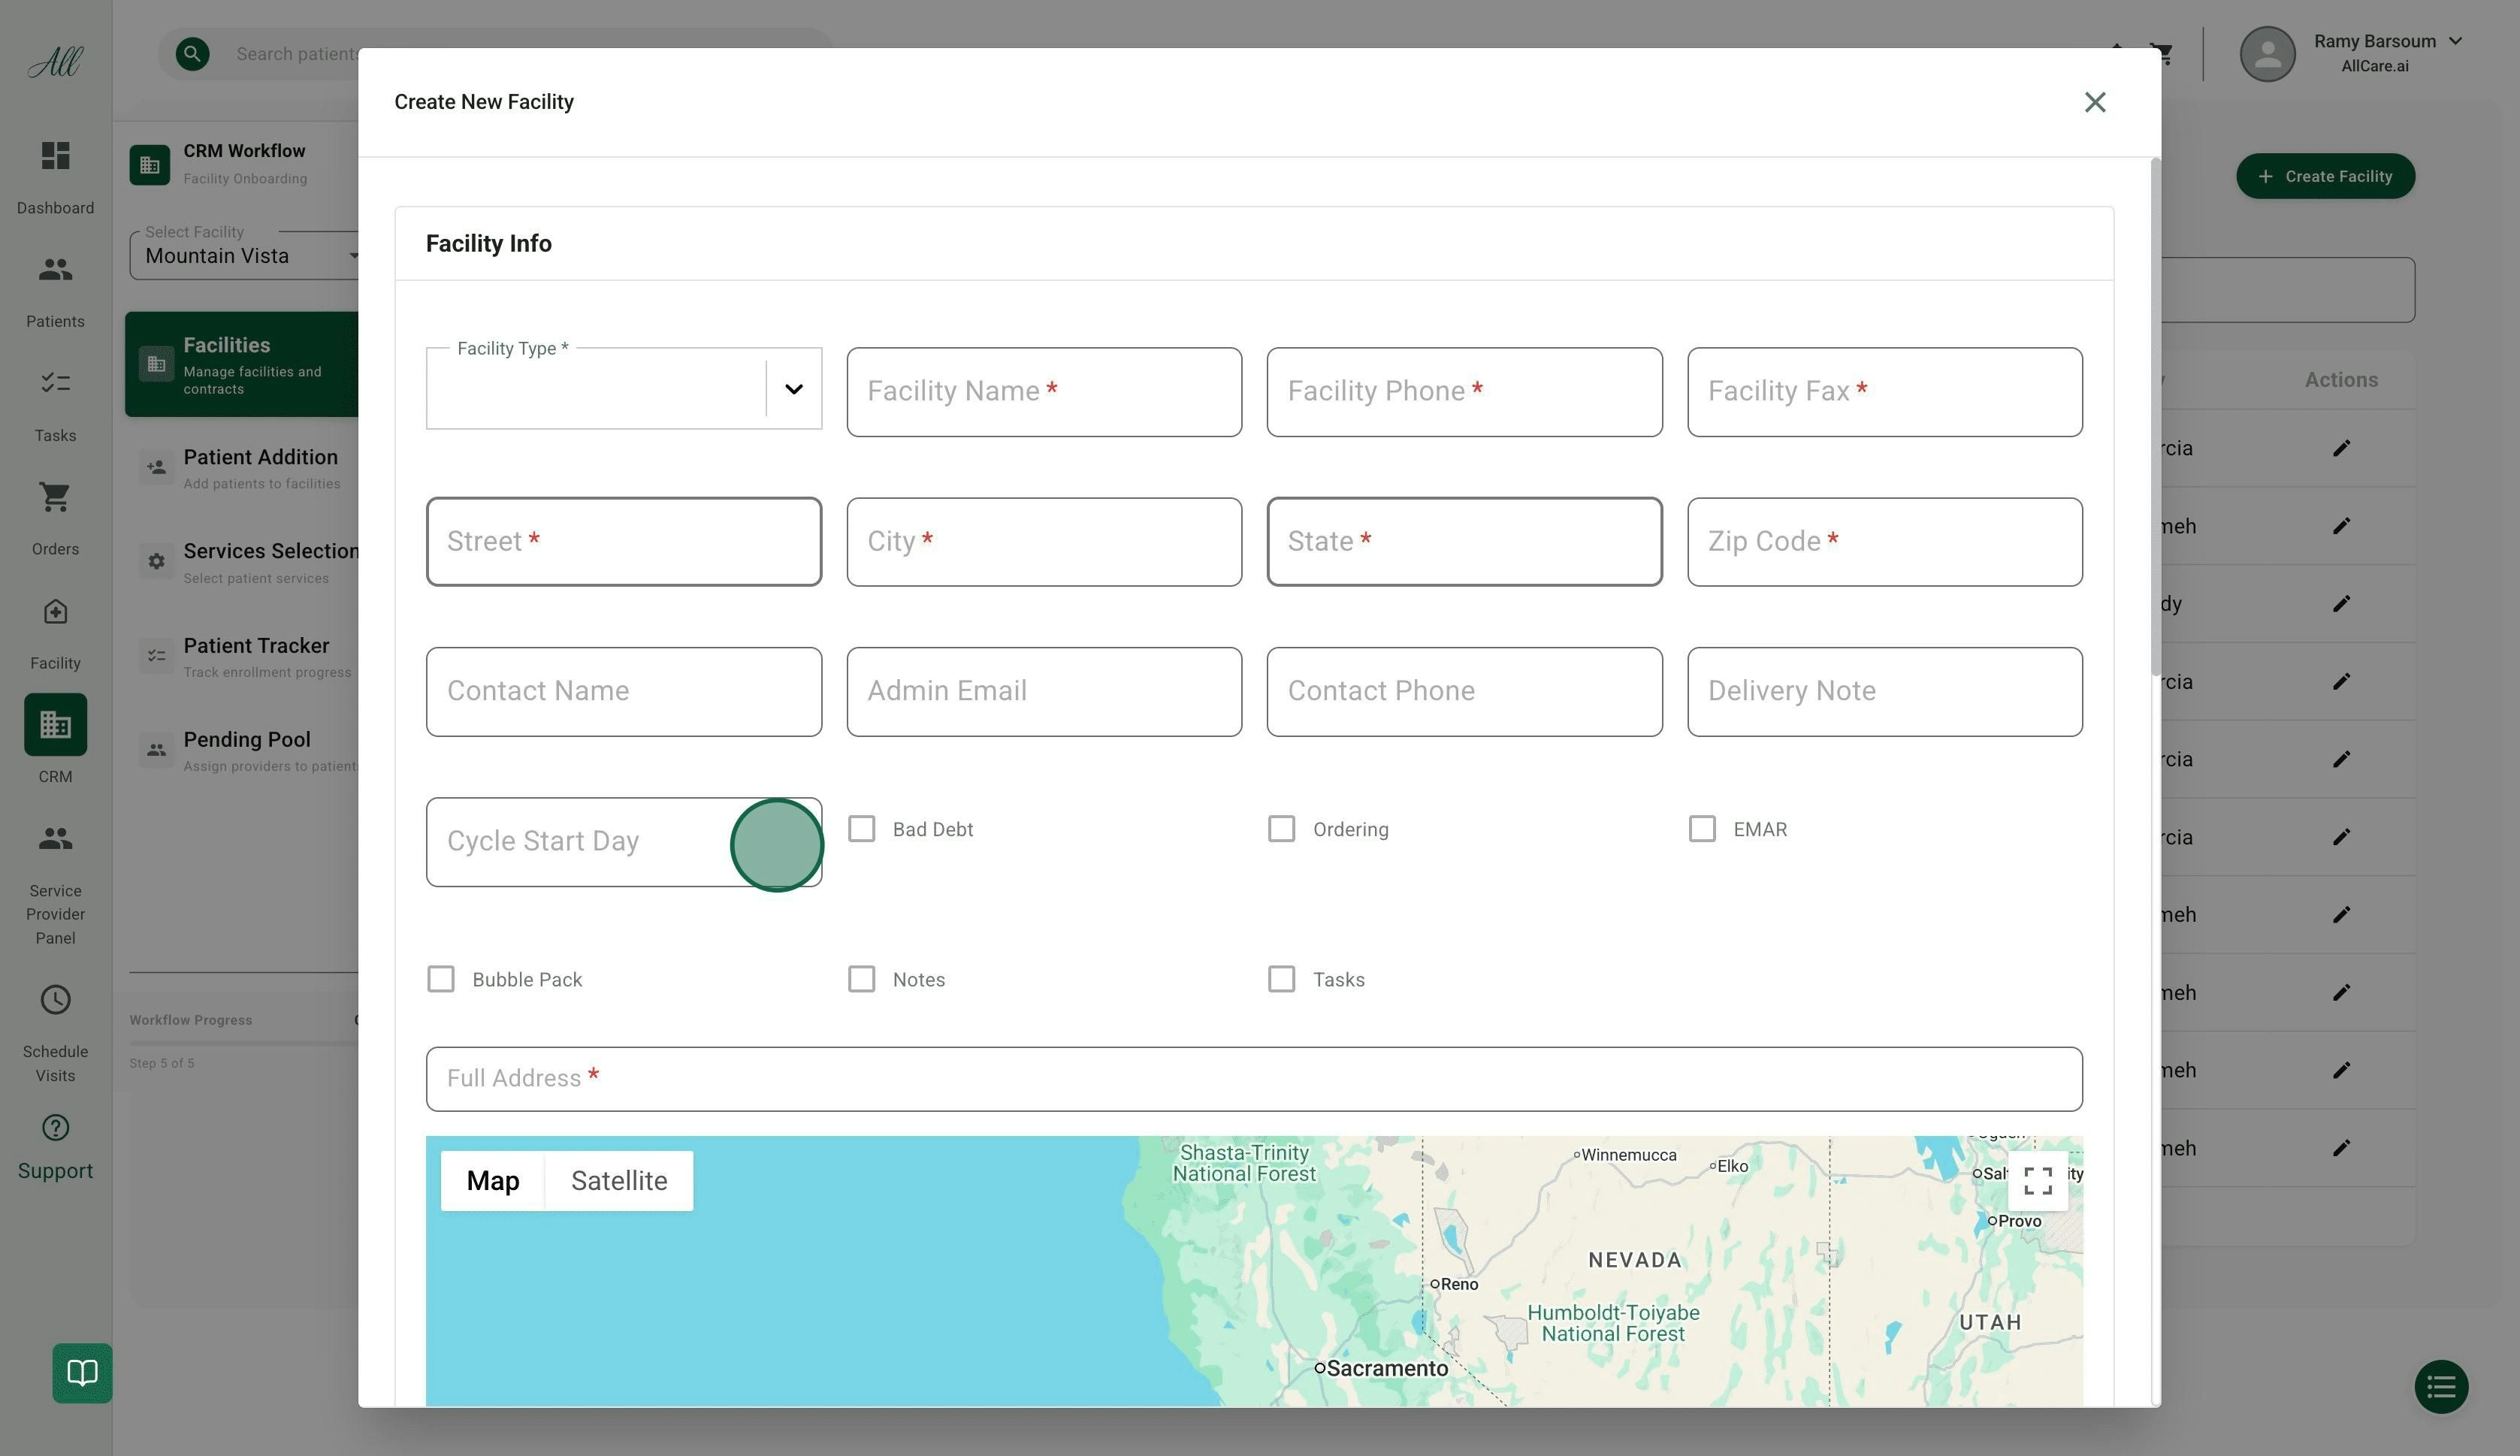2520x1456 pixels.
Task: Select the Map view tab
Action: (493, 1181)
